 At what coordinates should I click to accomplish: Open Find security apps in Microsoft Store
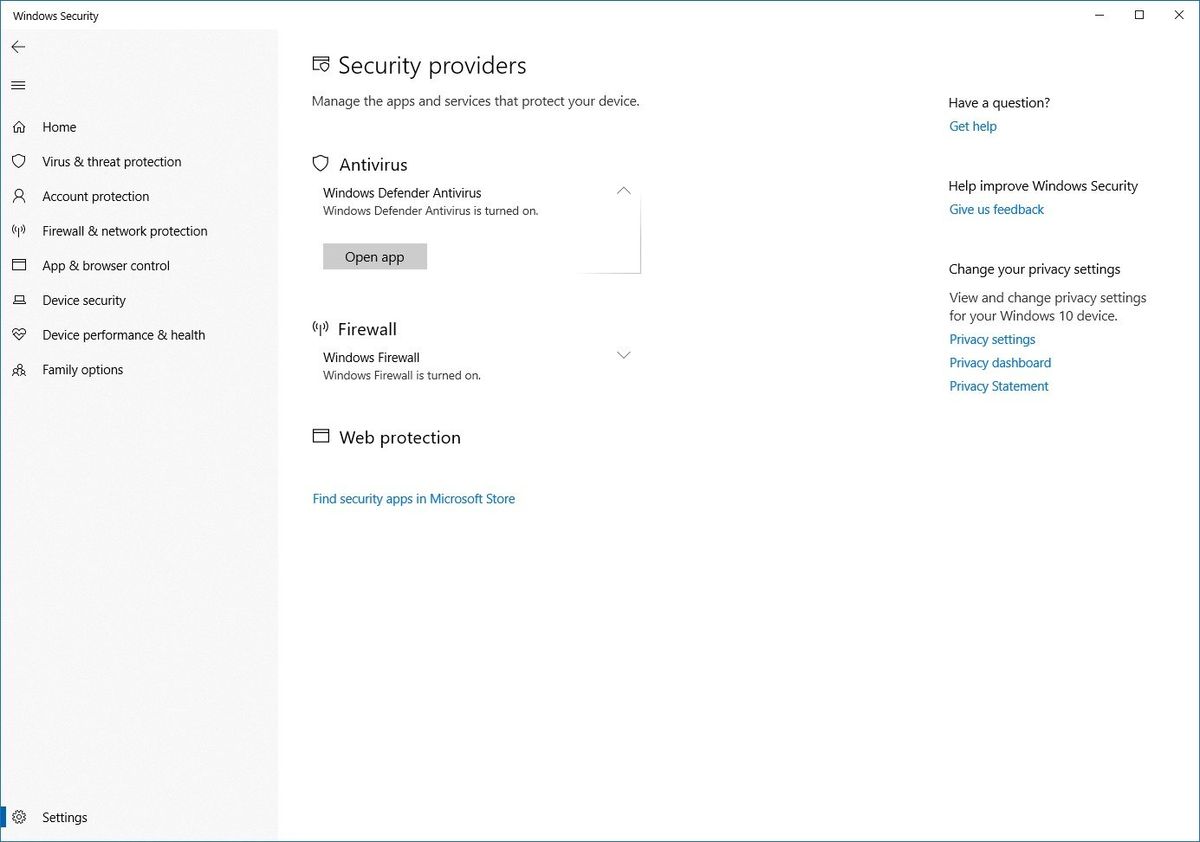point(413,498)
